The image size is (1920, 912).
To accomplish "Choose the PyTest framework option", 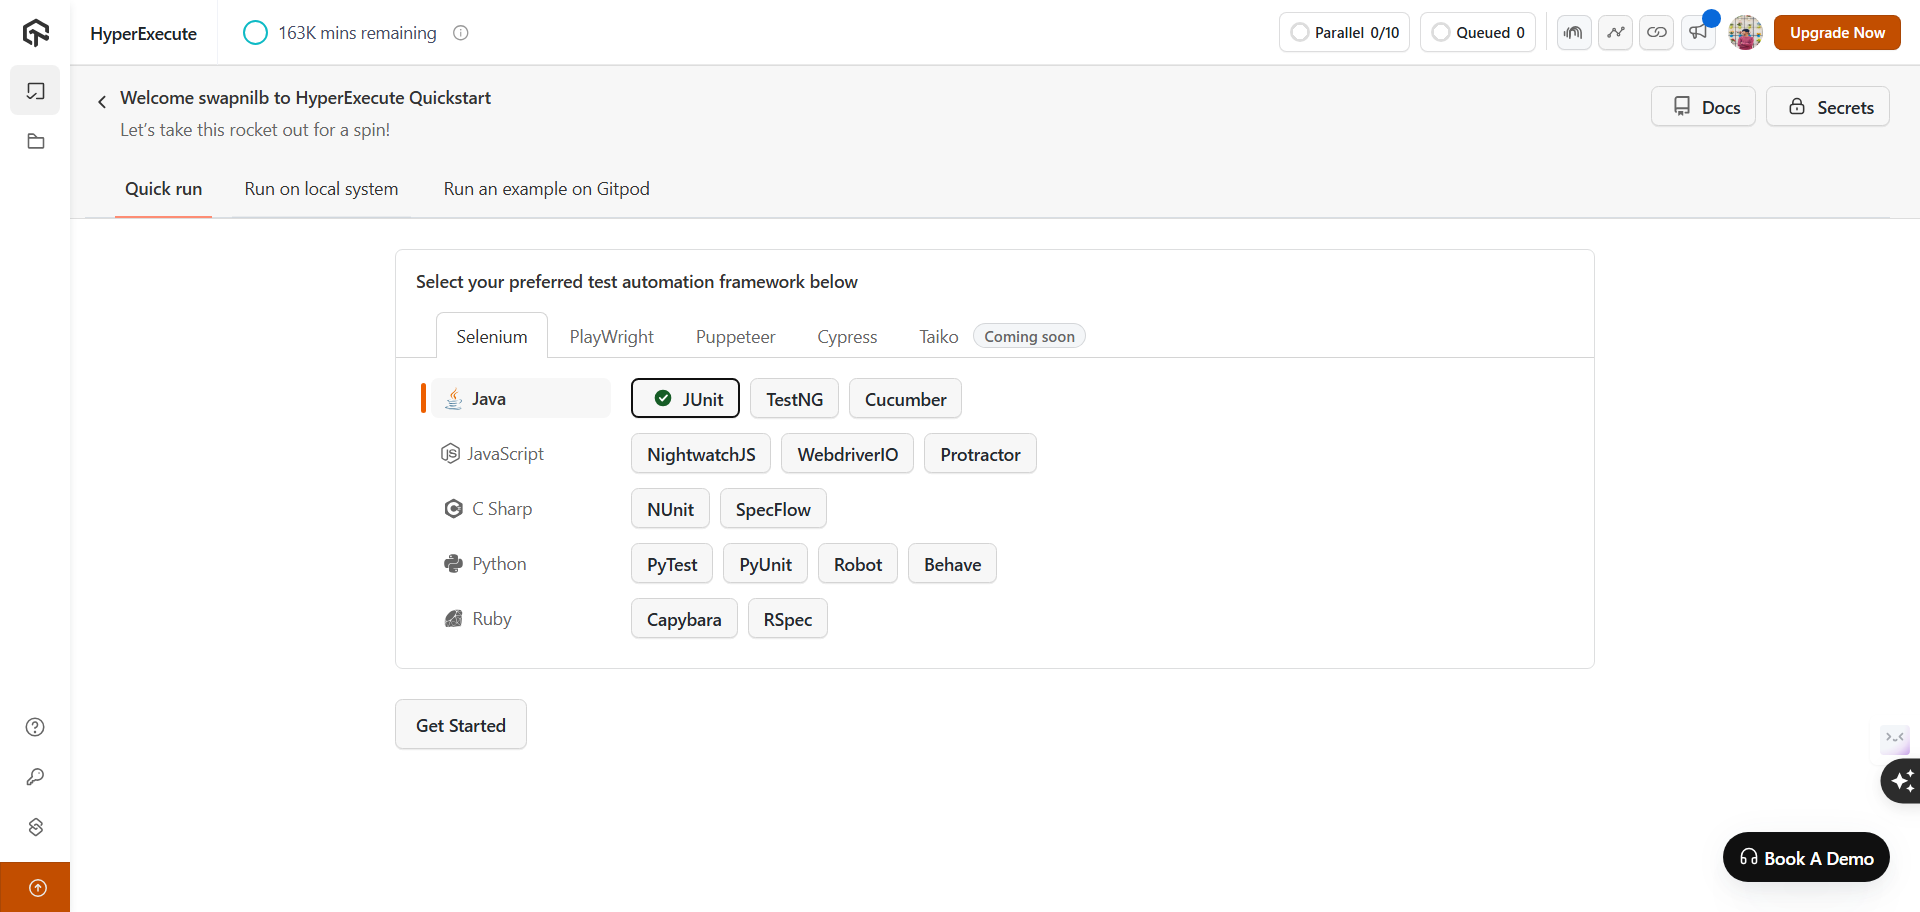I will 672,564.
